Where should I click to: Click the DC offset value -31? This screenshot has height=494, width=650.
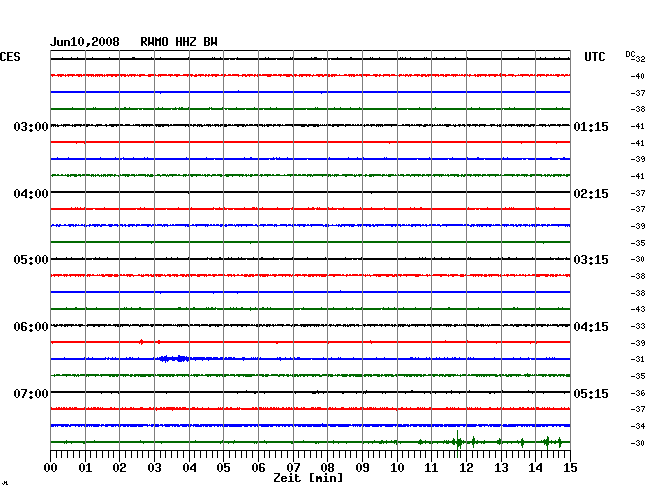tap(638, 359)
